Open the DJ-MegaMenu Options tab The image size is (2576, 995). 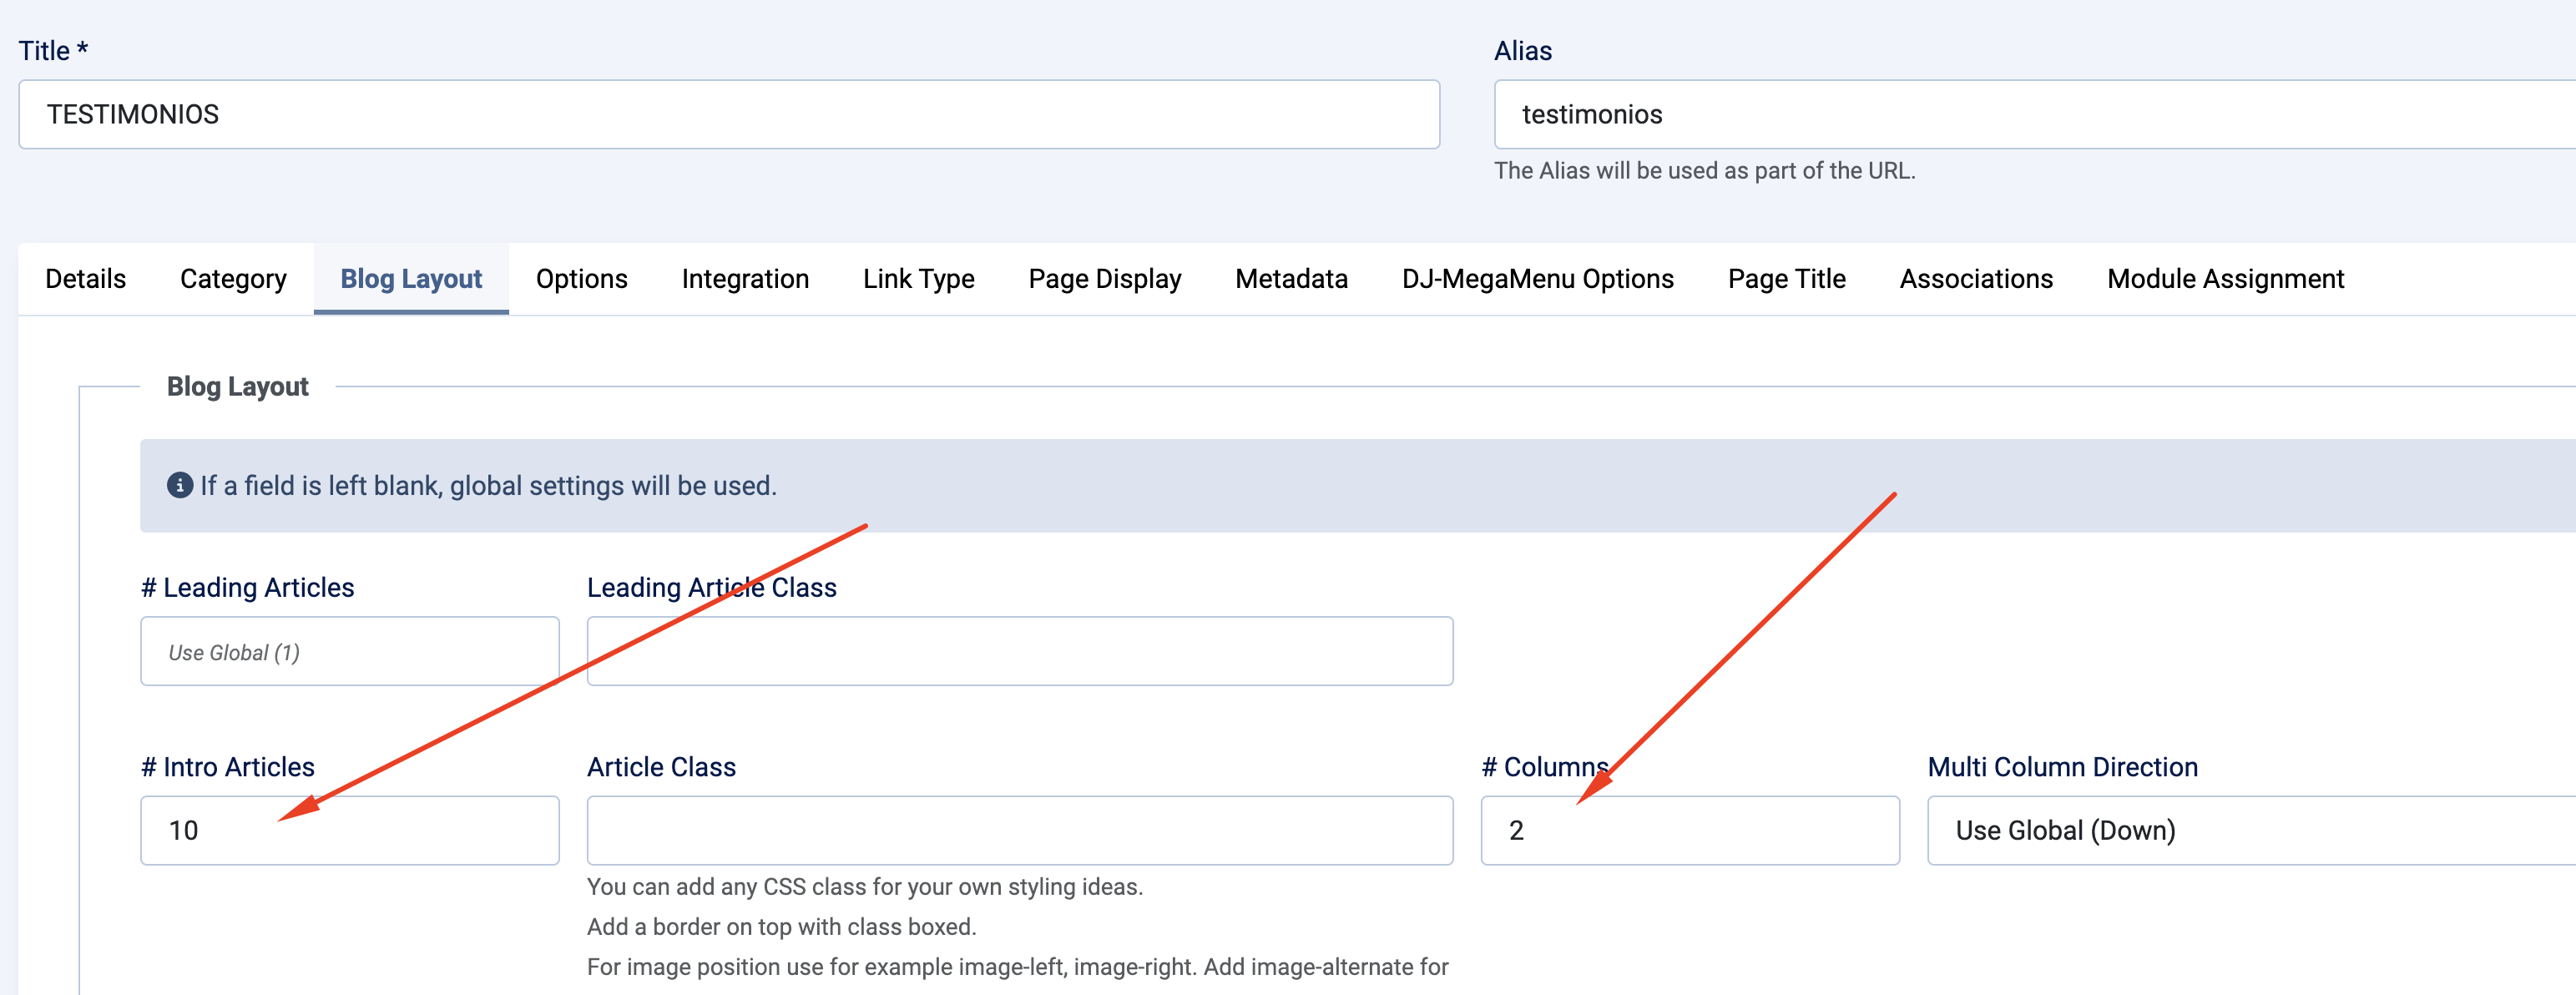[1539, 279]
